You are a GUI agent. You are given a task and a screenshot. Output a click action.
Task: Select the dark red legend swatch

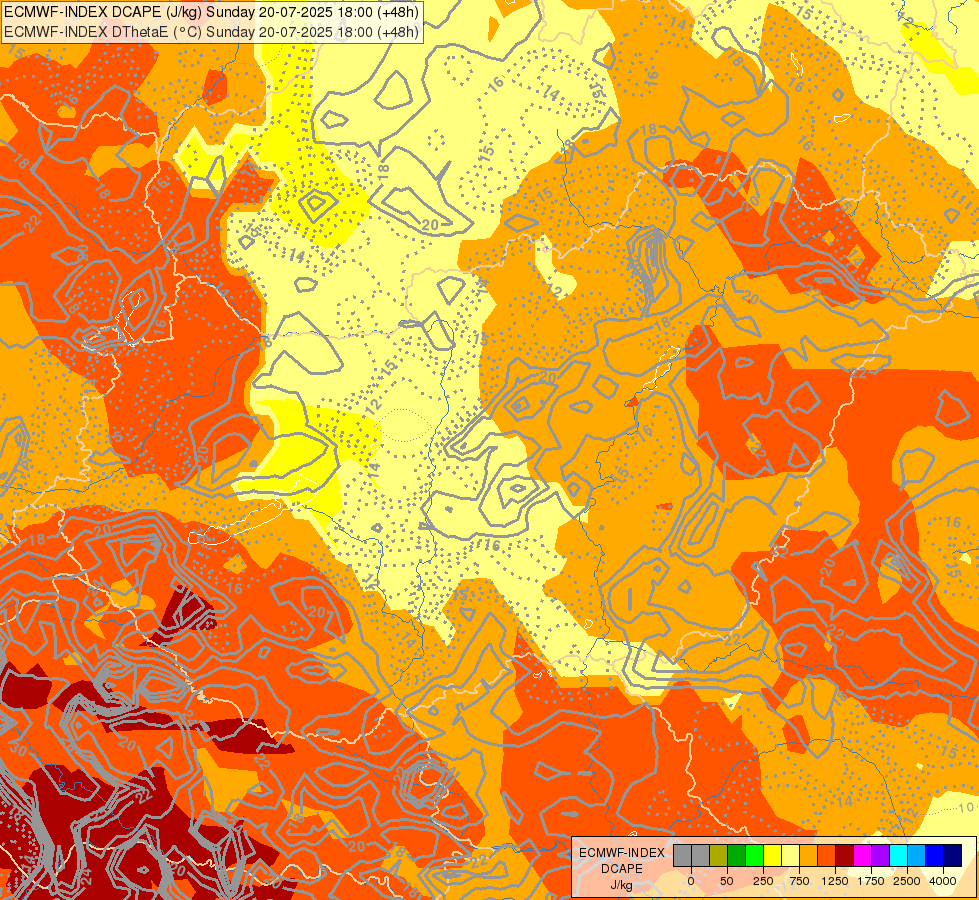[x=845, y=855]
